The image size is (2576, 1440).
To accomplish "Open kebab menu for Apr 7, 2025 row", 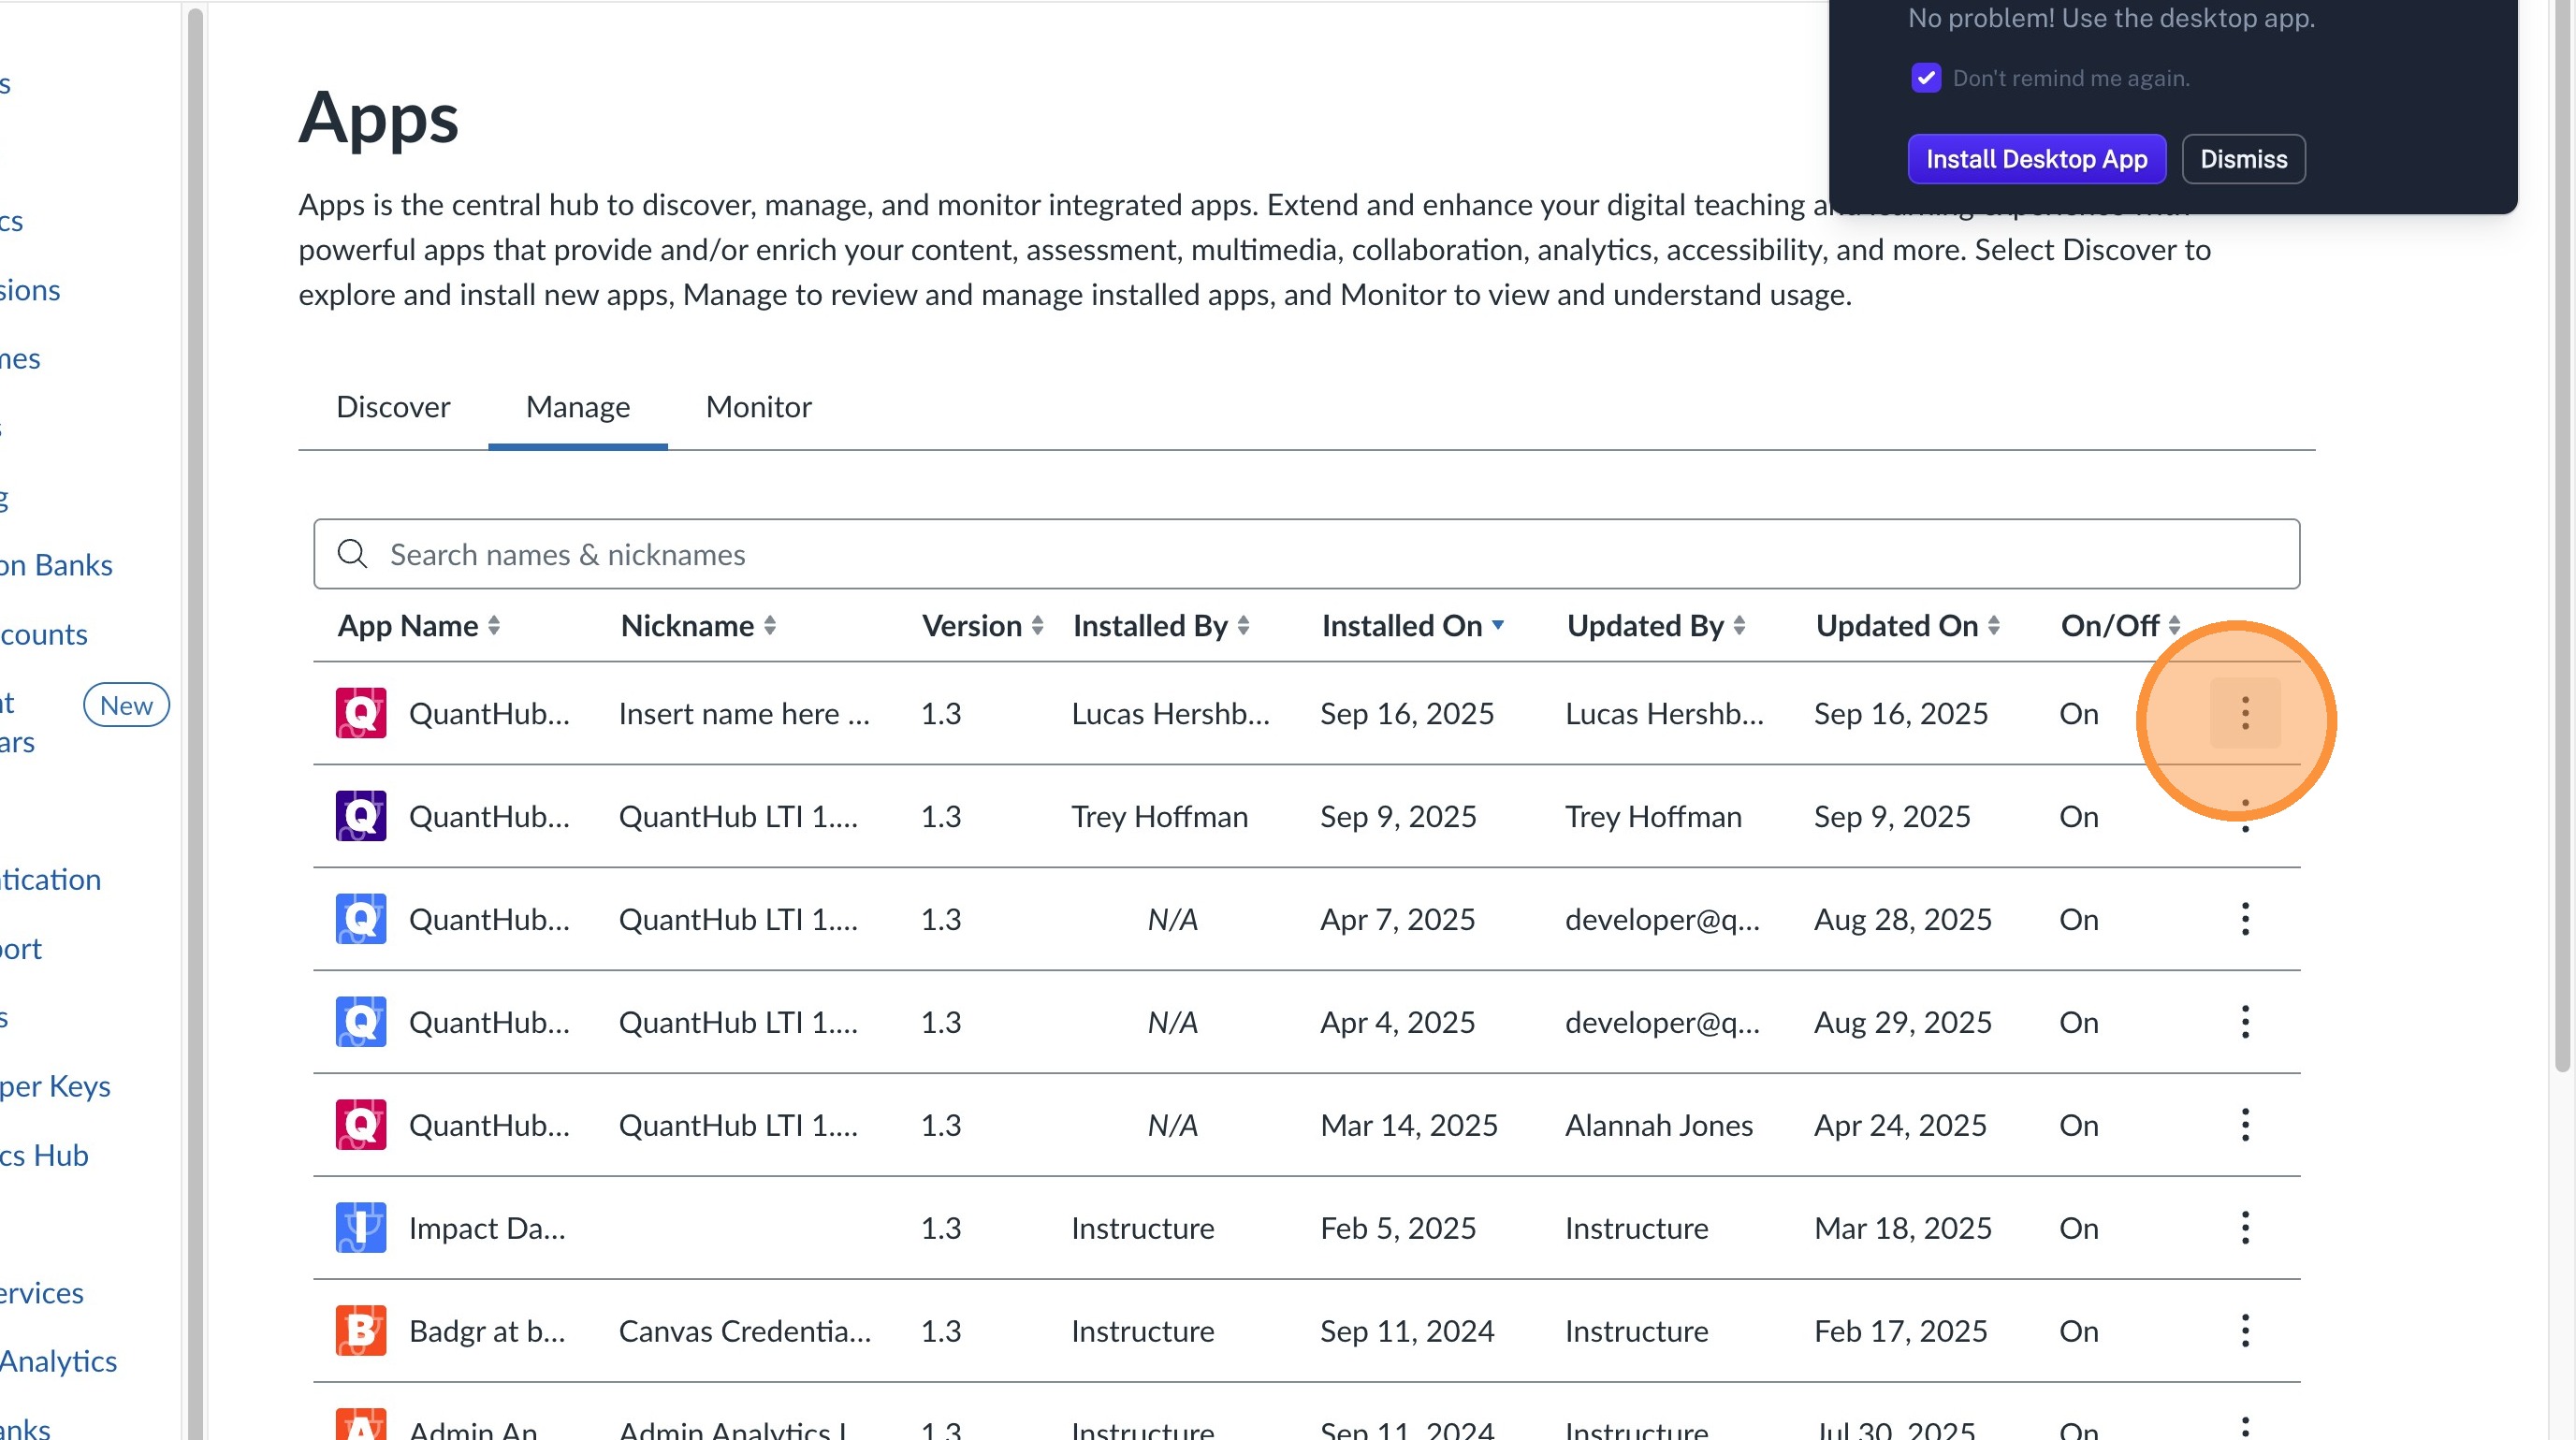I will click(2244, 919).
